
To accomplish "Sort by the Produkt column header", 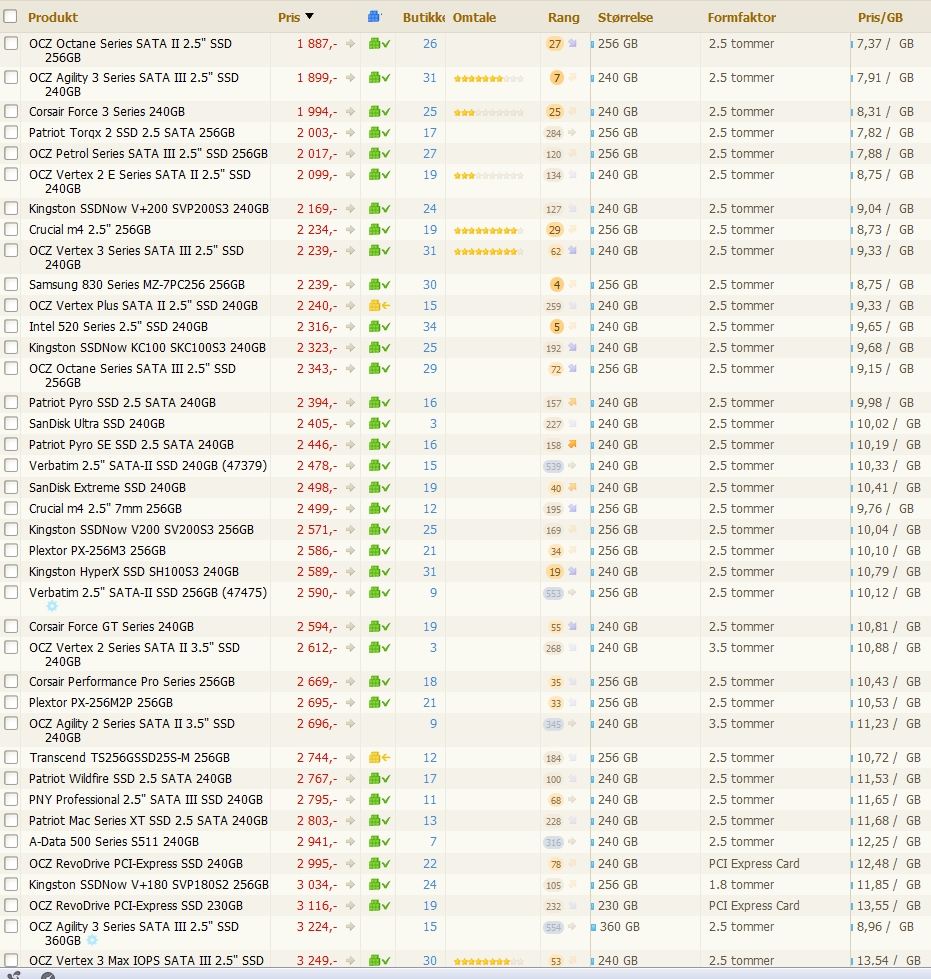I will click(x=53, y=17).
